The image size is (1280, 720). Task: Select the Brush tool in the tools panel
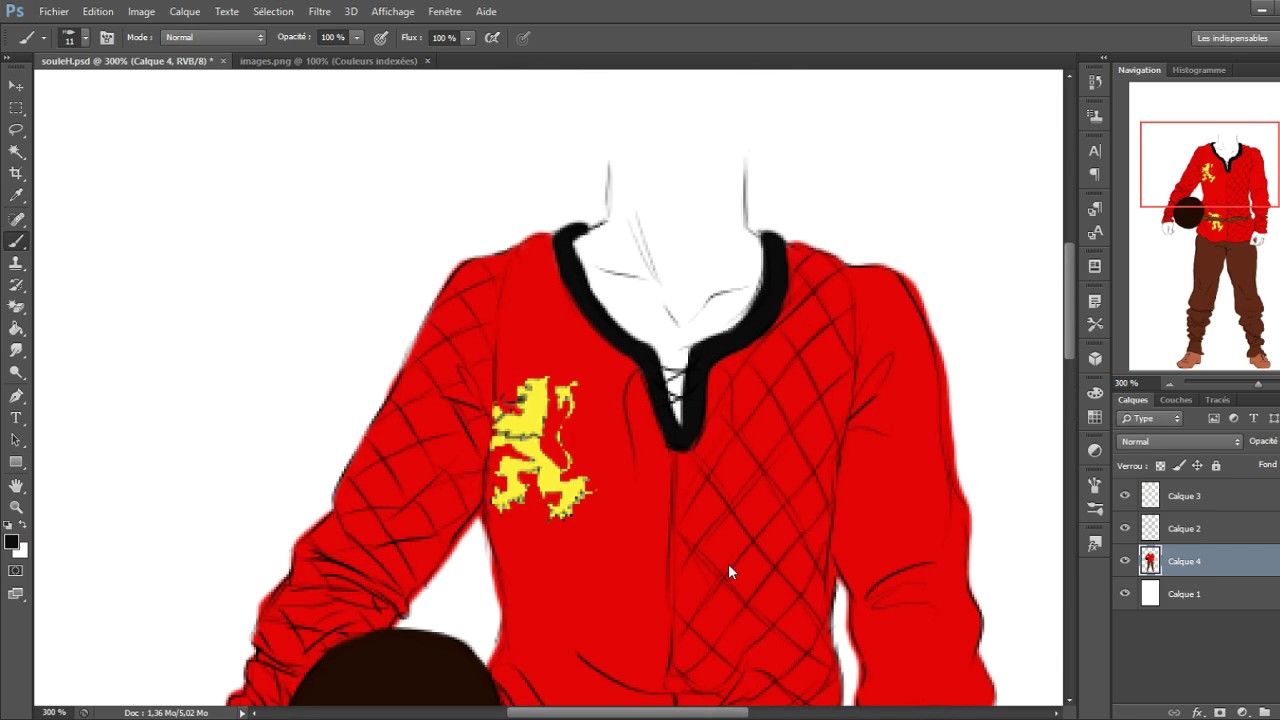[x=16, y=241]
